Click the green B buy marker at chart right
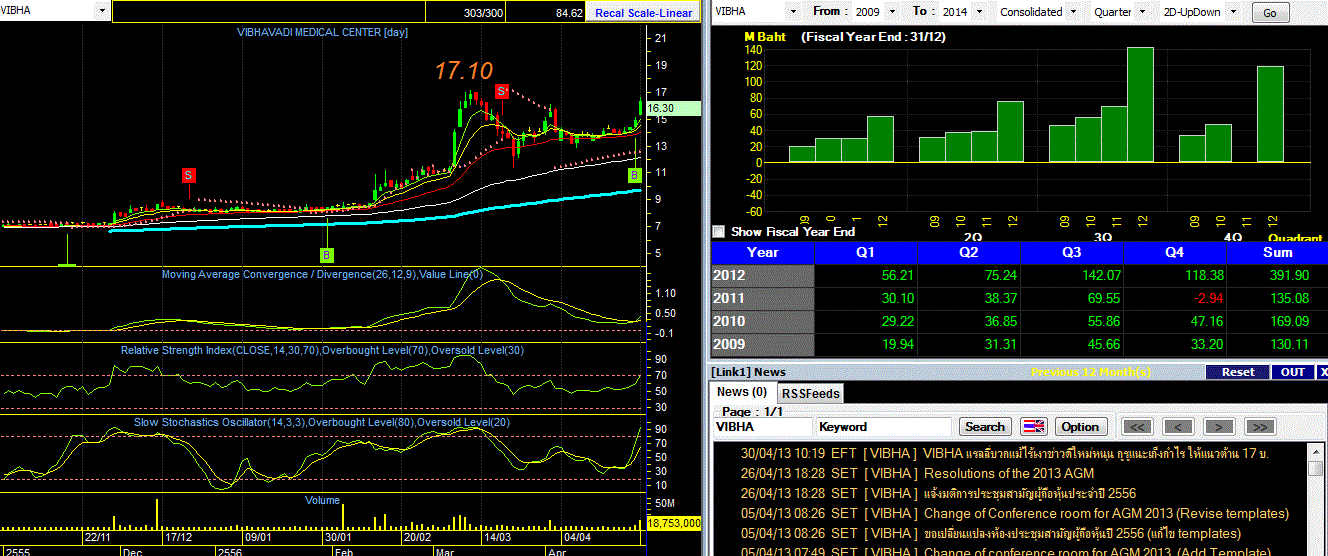The width and height of the screenshot is (1328, 556). pos(634,175)
